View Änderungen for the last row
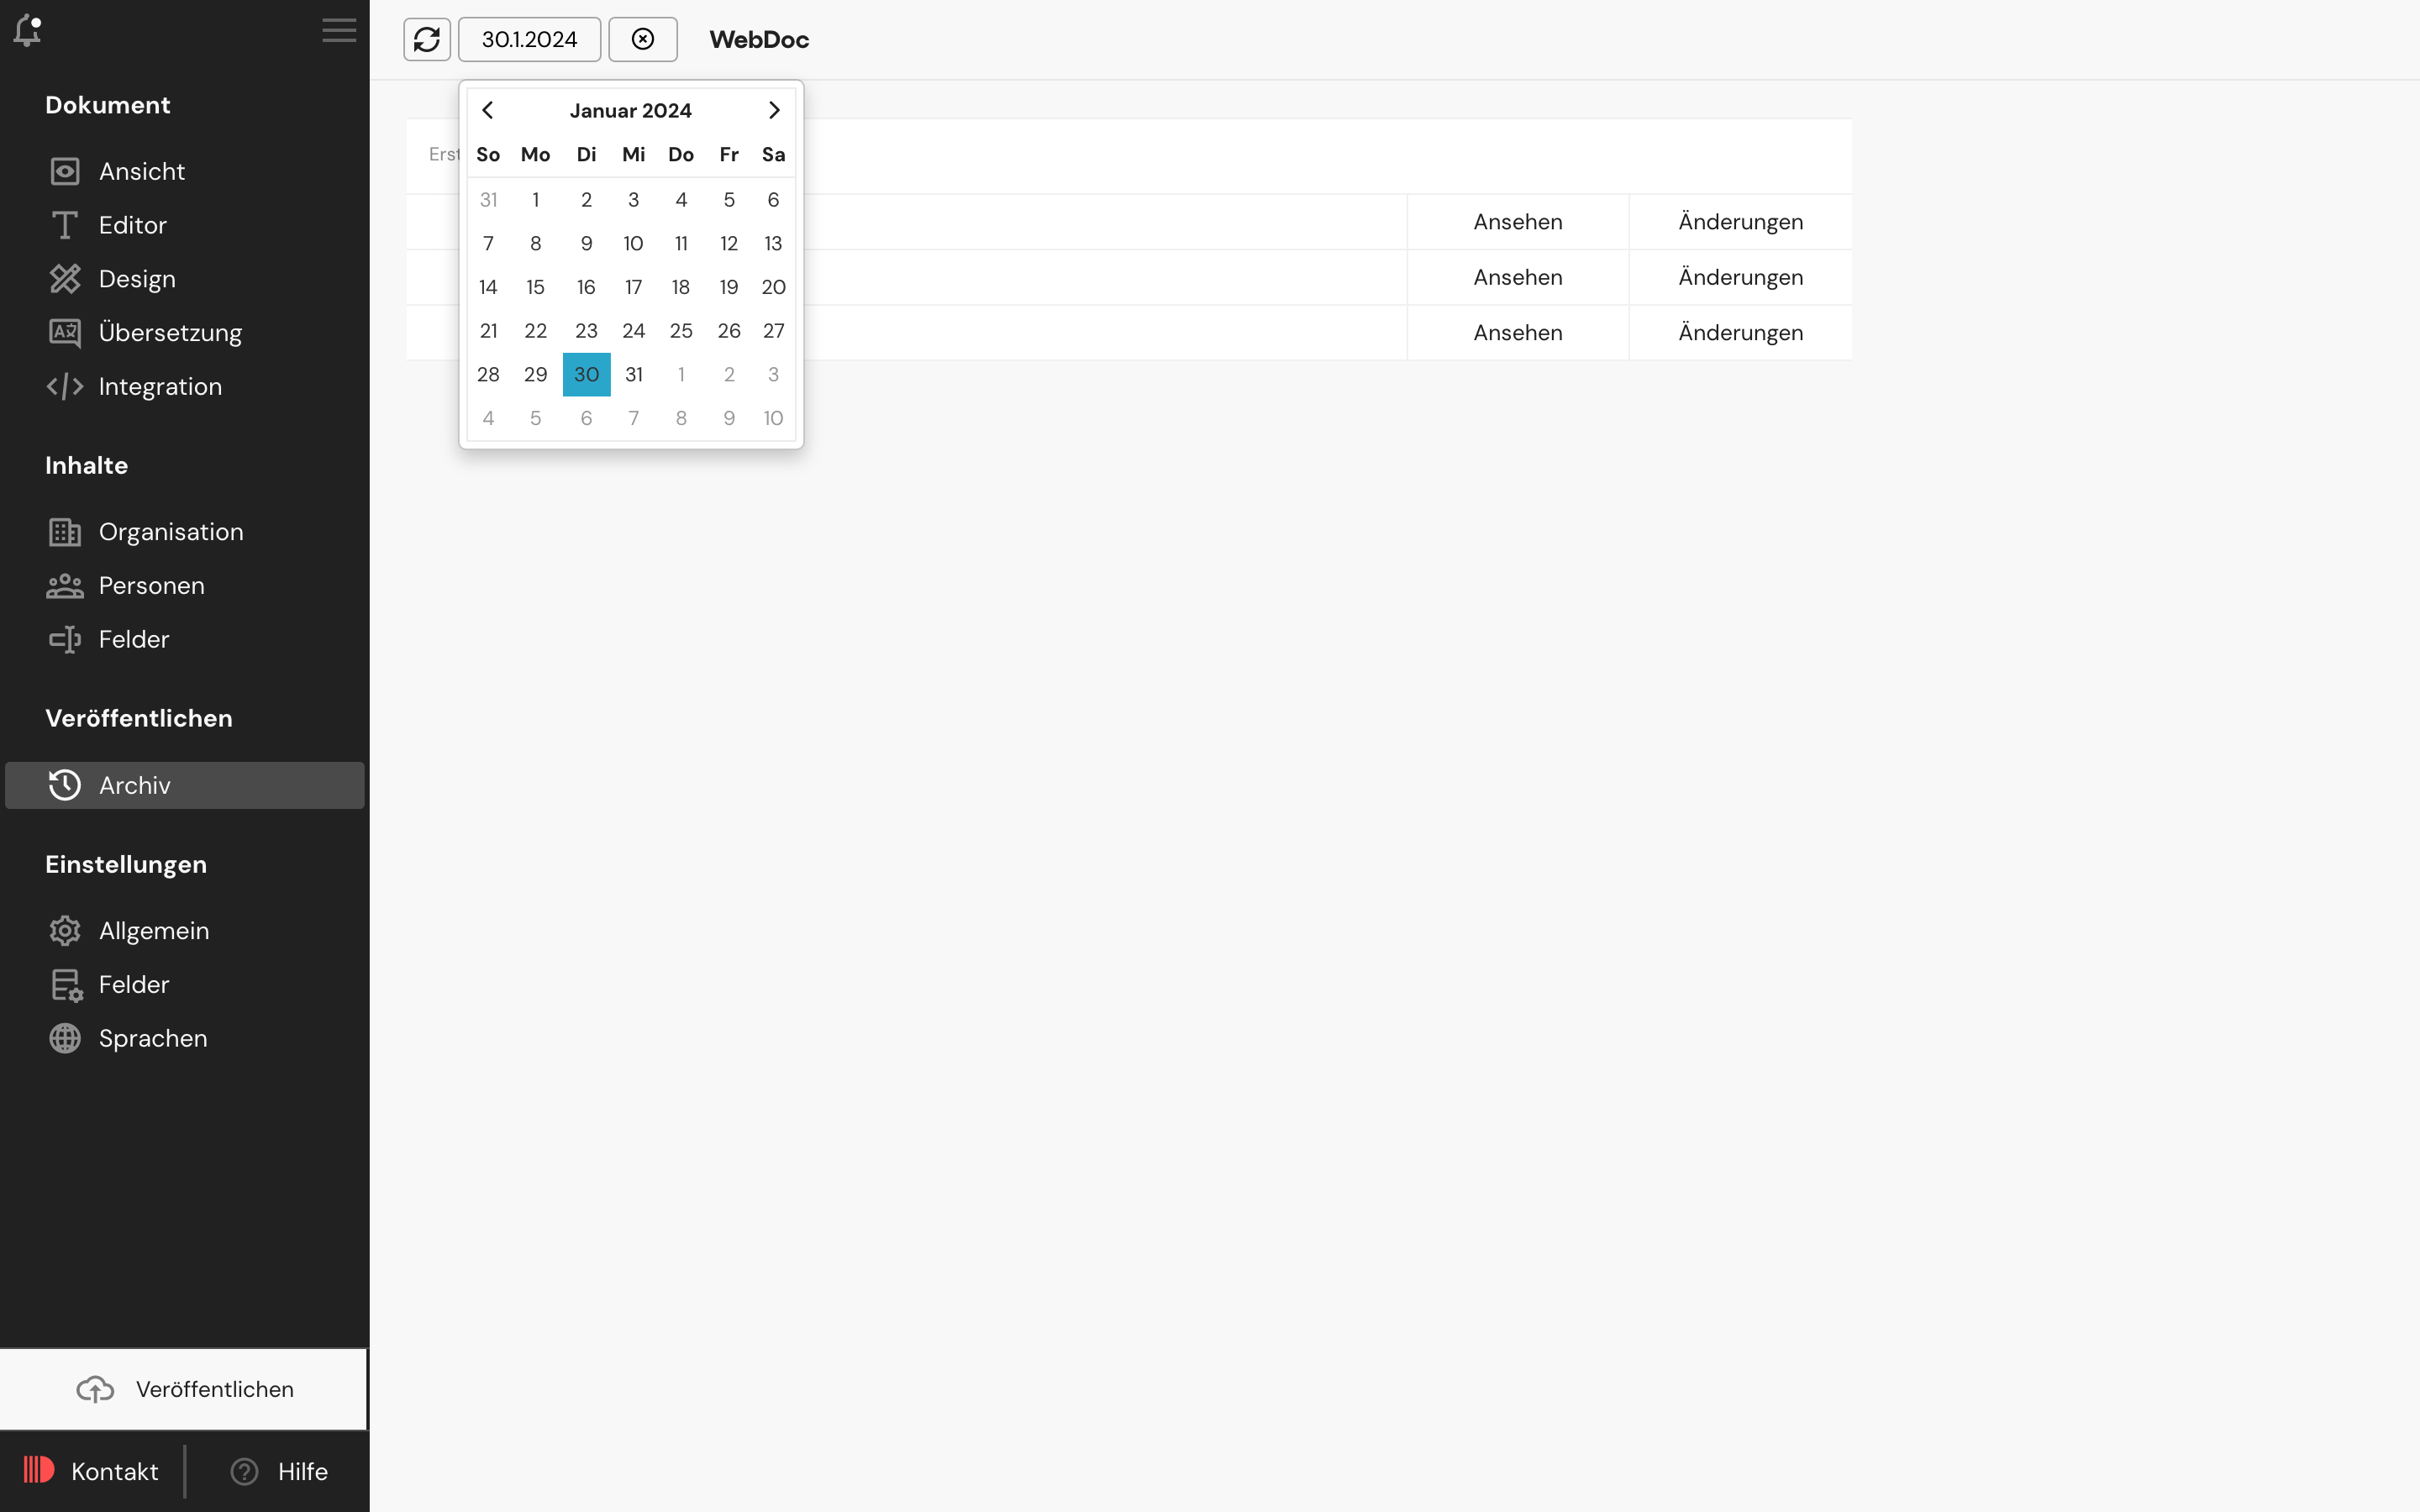2420x1512 pixels. click(x=1740, y=332)
